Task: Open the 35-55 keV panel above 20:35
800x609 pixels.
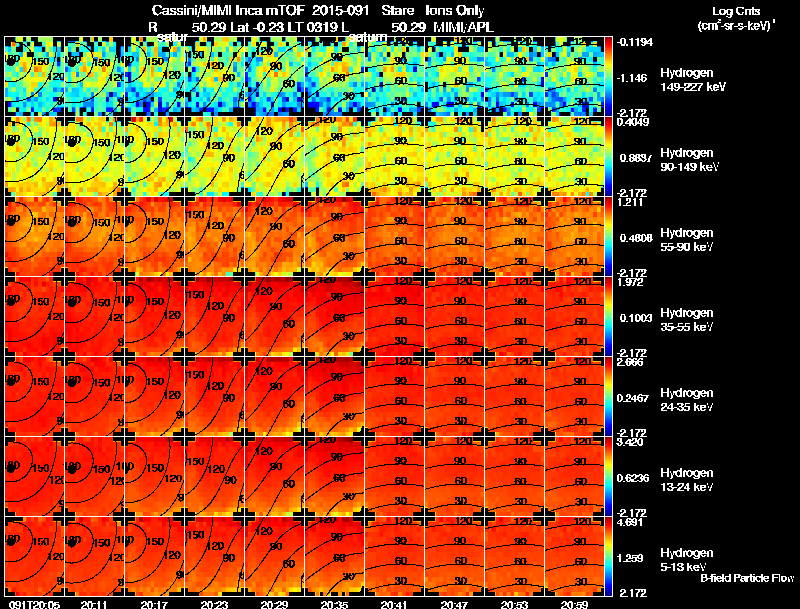Action: coord(334,316)
